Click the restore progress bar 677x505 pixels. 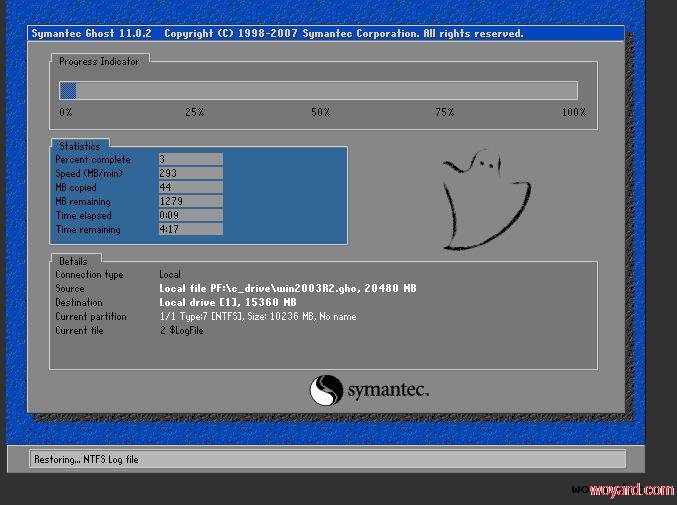pyautogui.click(x=318, y=91)
